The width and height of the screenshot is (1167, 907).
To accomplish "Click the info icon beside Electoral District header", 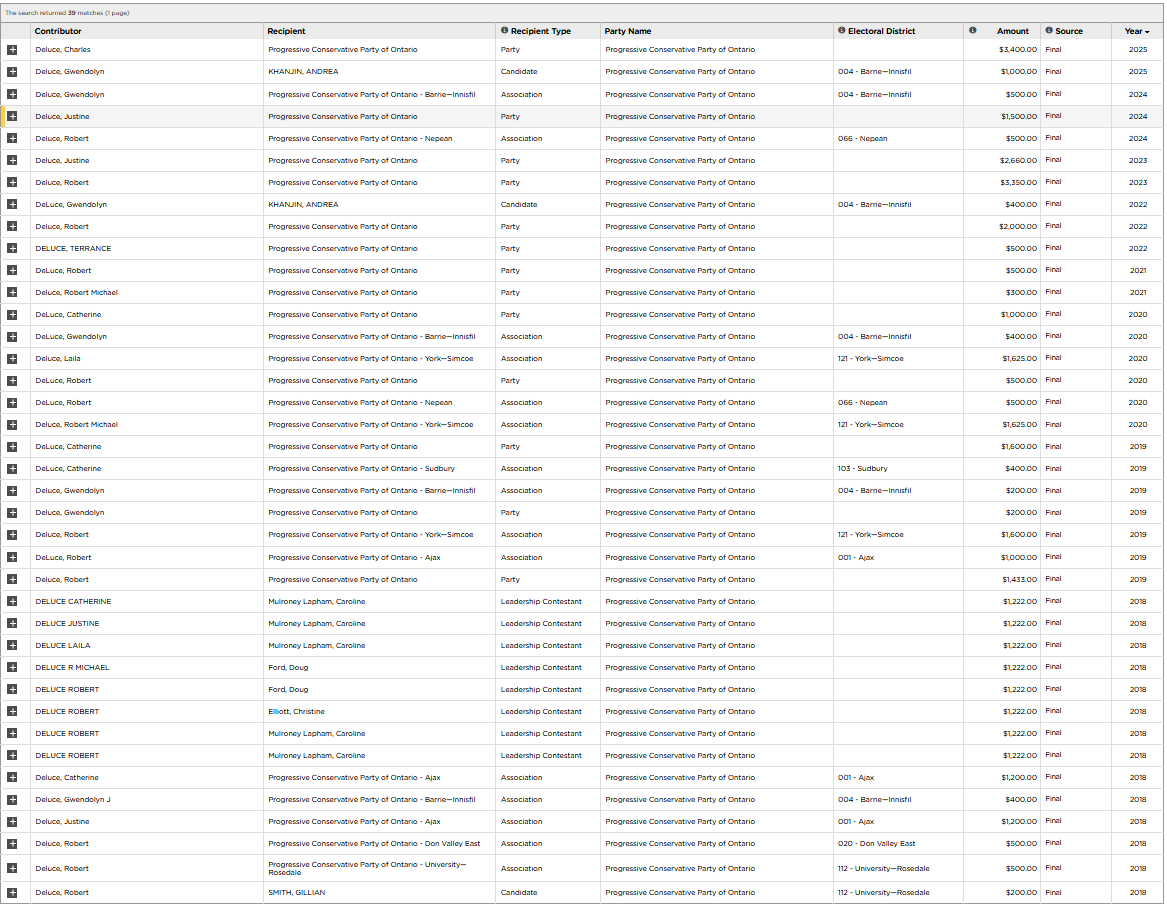I will click(x=841, y=31).
